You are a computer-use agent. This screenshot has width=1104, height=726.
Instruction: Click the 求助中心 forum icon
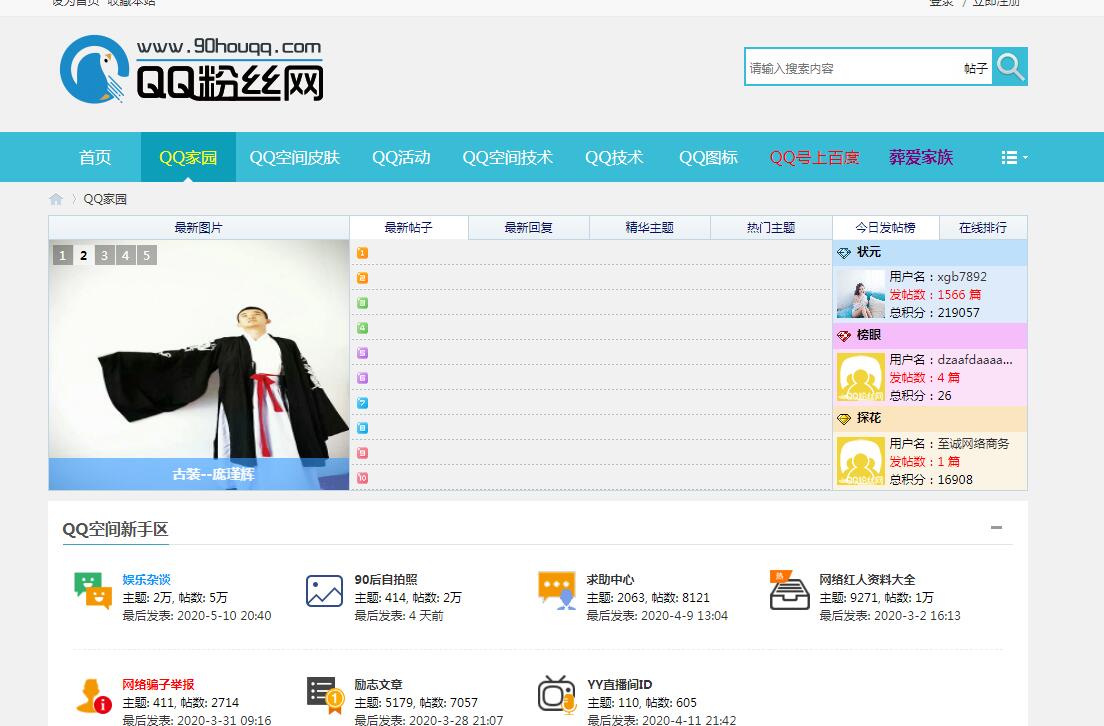coord(557,590)
